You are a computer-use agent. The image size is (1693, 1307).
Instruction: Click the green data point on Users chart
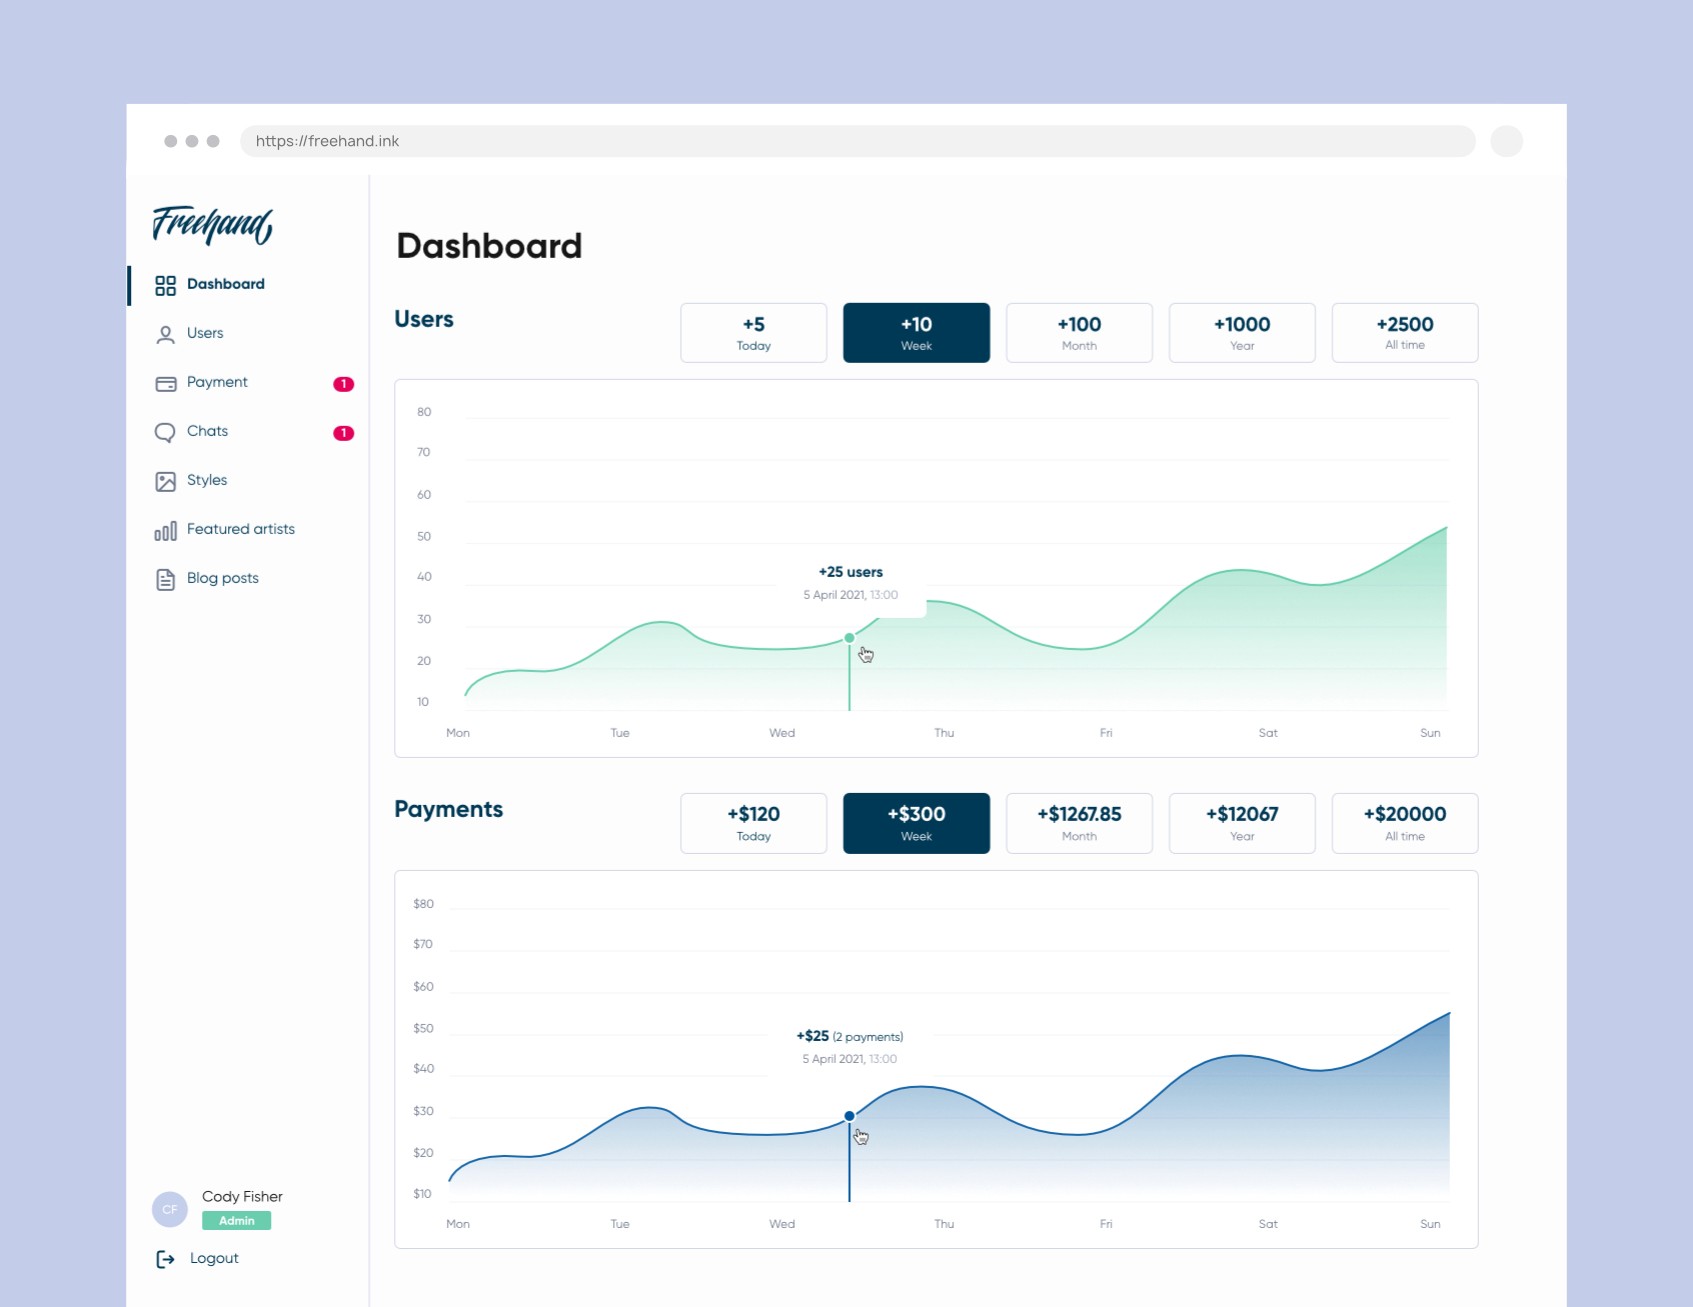pyautogui.click(x=849, y=638)
